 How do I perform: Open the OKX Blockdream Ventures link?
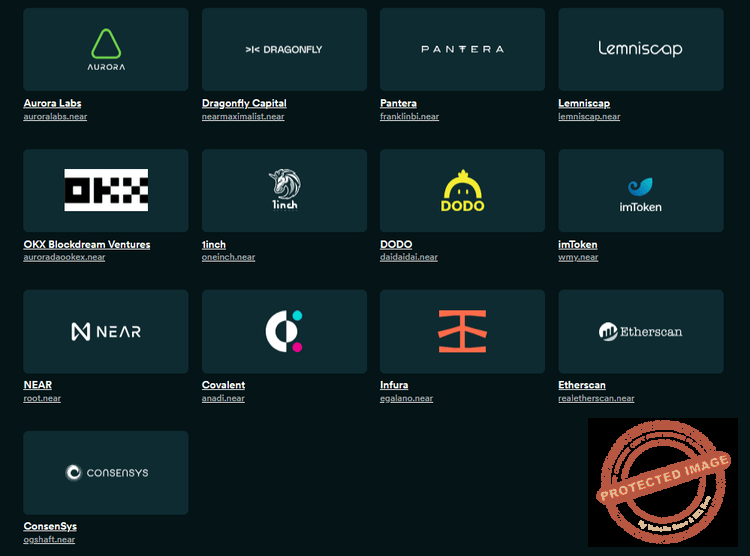click(87, 245)
